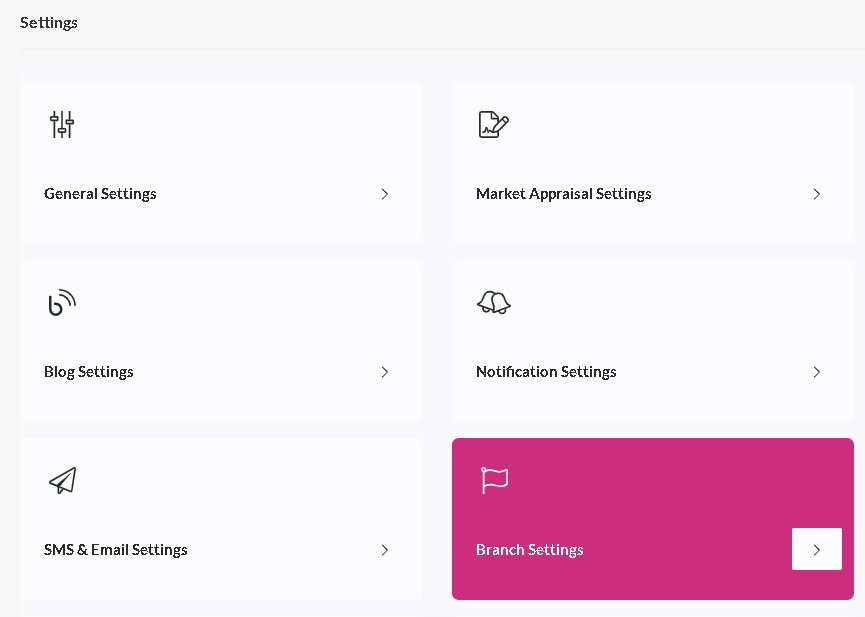Go to the Blog Settings text label
This screenshot has width=865, height=617.
(88, 372)
